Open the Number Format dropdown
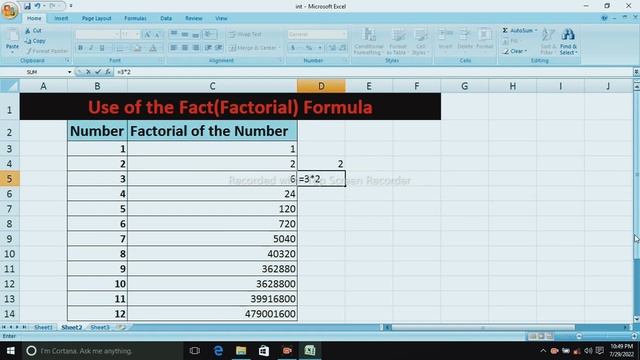640x360 pixels. point(344,34)
